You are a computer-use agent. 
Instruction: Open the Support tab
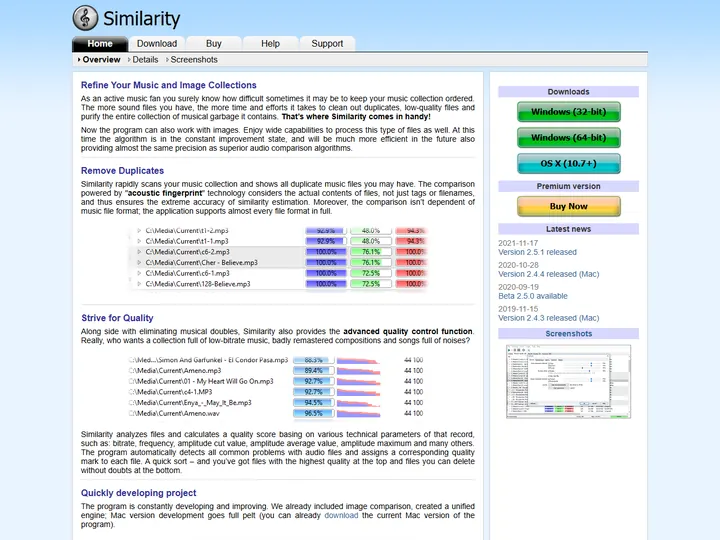tap(327, 44)
